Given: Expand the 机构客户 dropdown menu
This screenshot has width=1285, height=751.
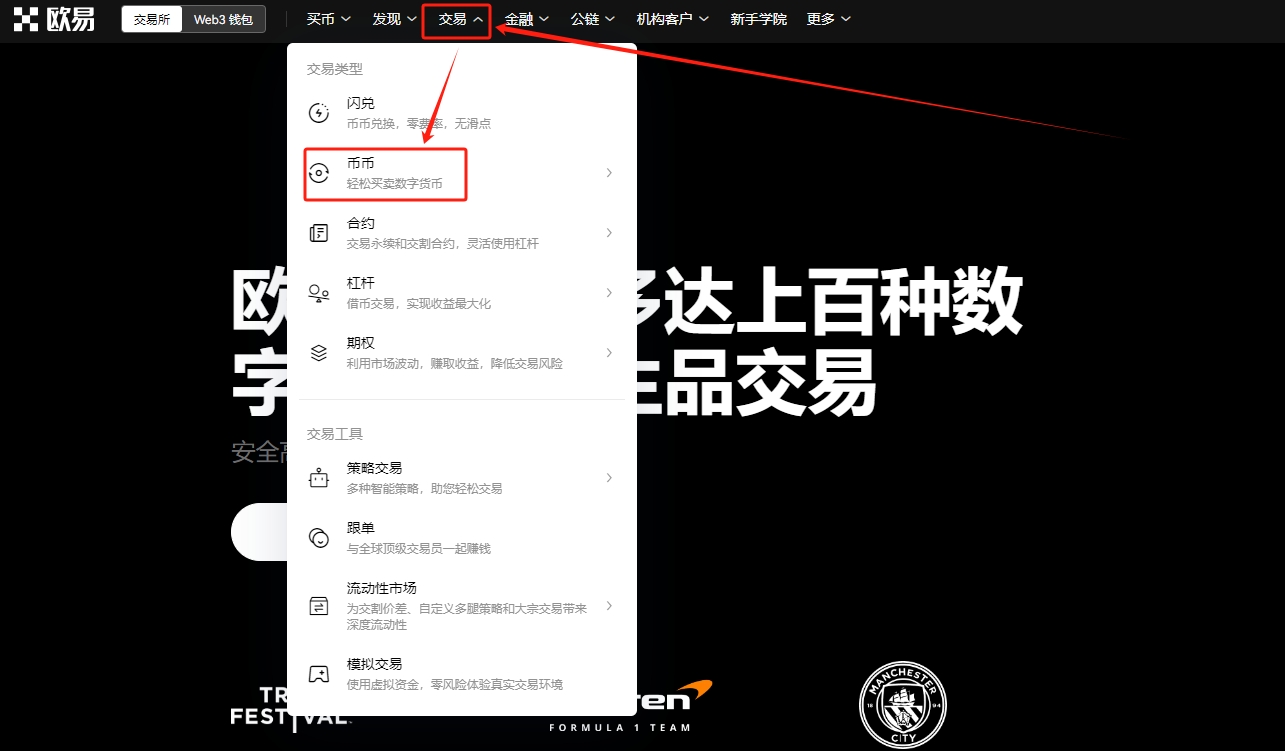Looking at the screenshot, I should pyautogui.click(x=673, y=19).
